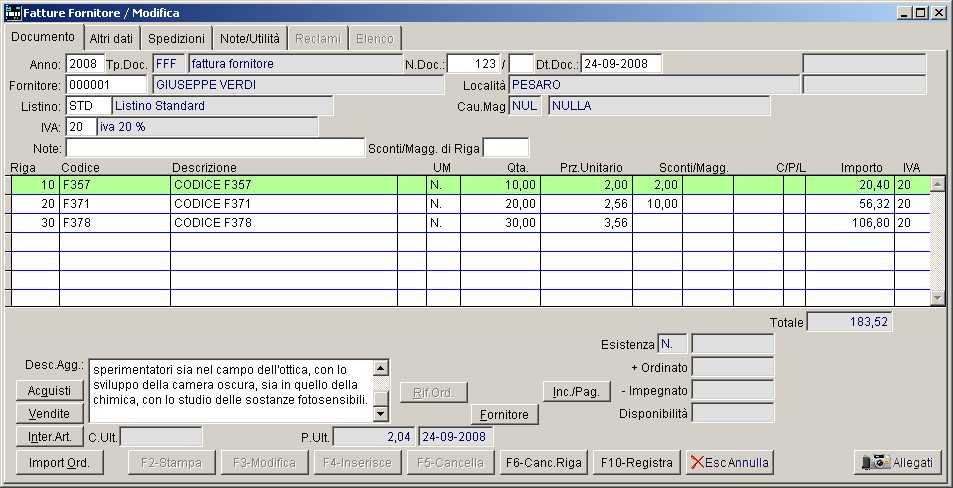Click the Acquisti button
Screen dimensions: 953x488
pyautogui.click(x=49, y=390)
